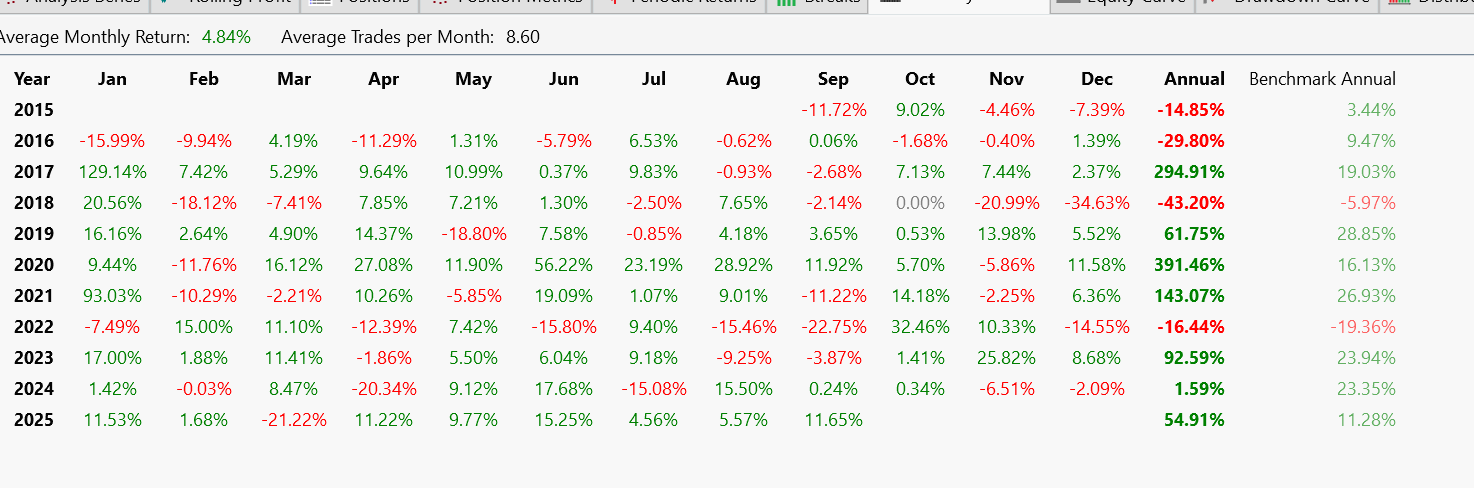Click the Benchmark Annual column header
1474x488 pixels.
click(1322, 79)
